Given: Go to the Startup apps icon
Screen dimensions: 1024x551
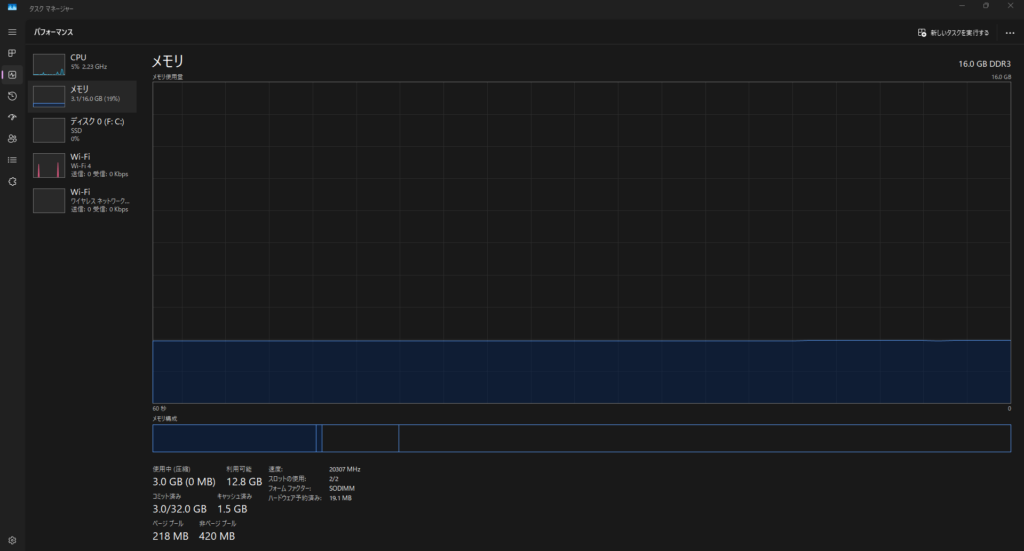Looking at the screenshot, I should [x=12, y=117].
